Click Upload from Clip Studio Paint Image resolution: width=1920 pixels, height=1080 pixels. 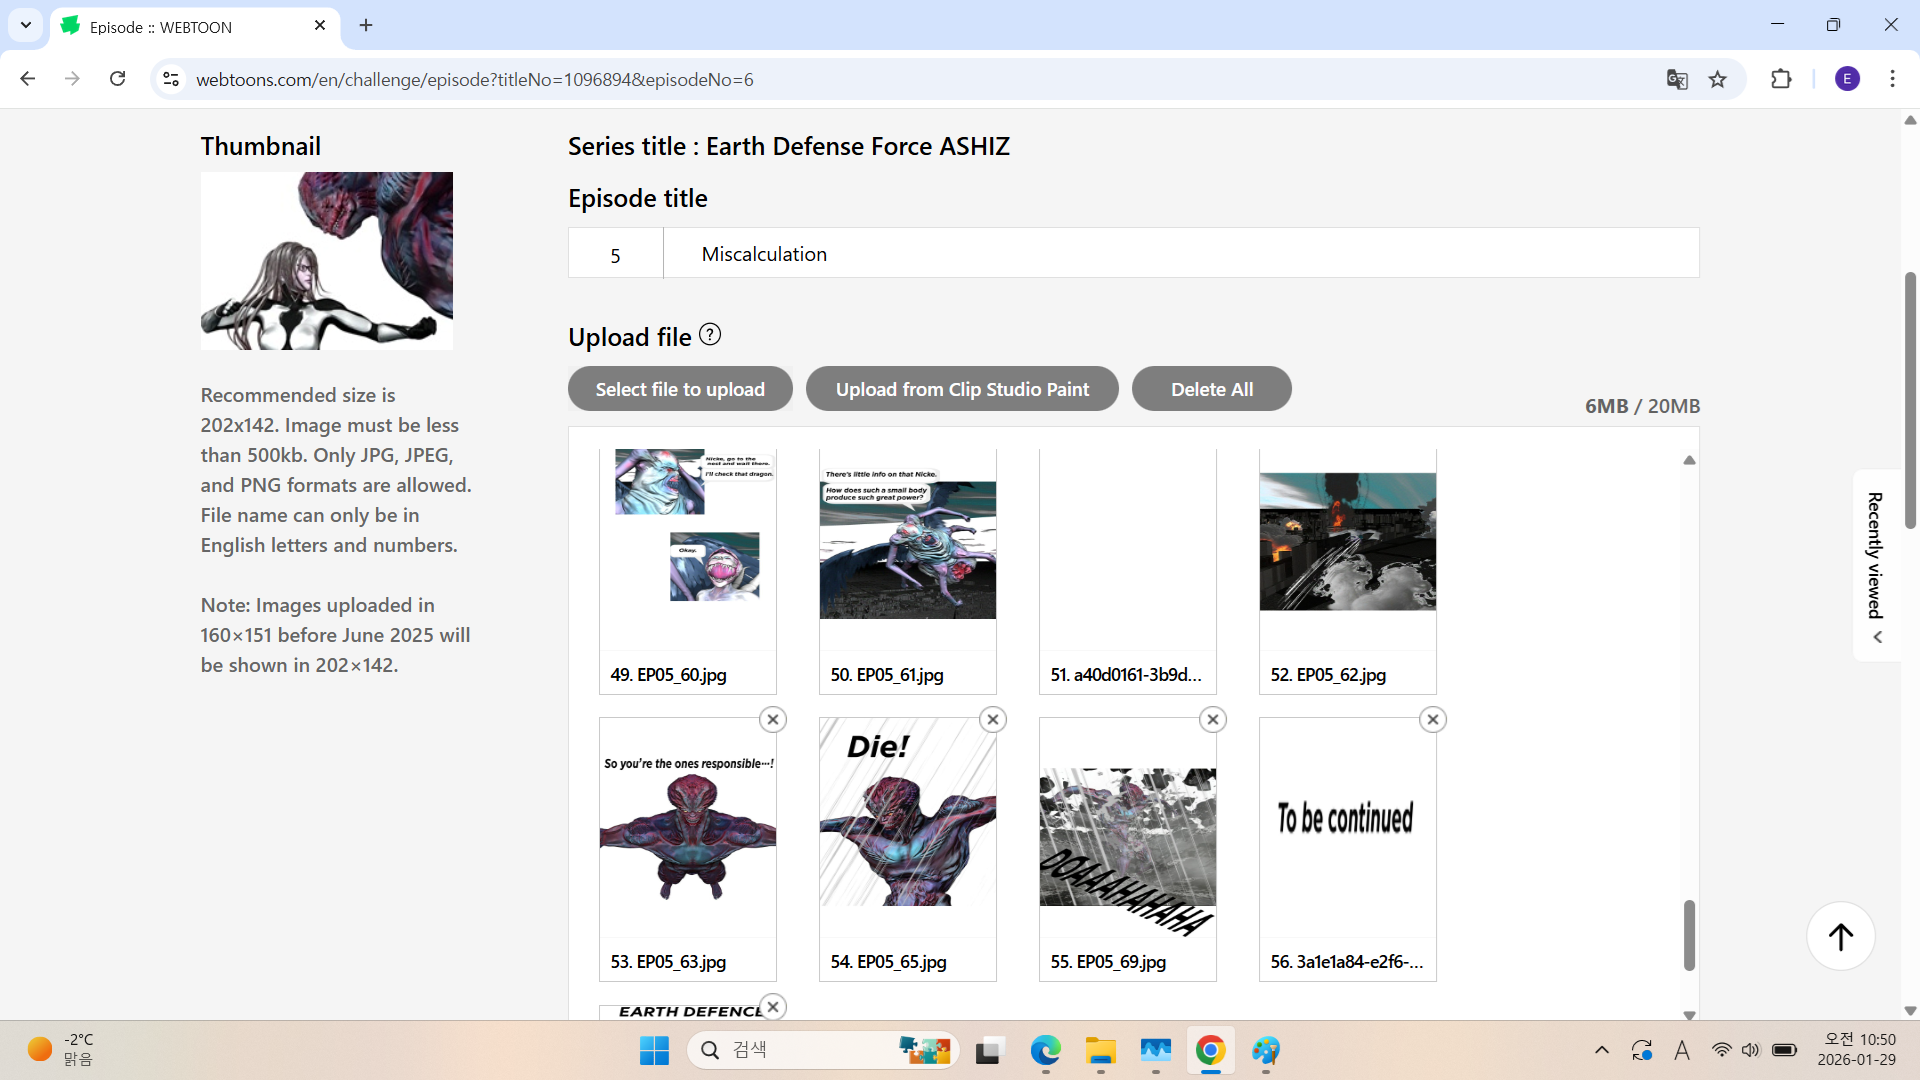pyautogui.click(x=962, y=389)
